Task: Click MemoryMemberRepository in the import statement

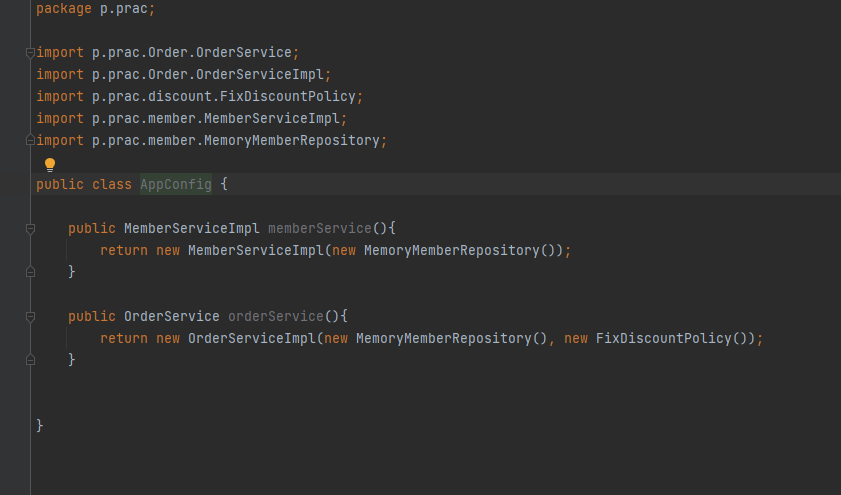Action: 292,141
